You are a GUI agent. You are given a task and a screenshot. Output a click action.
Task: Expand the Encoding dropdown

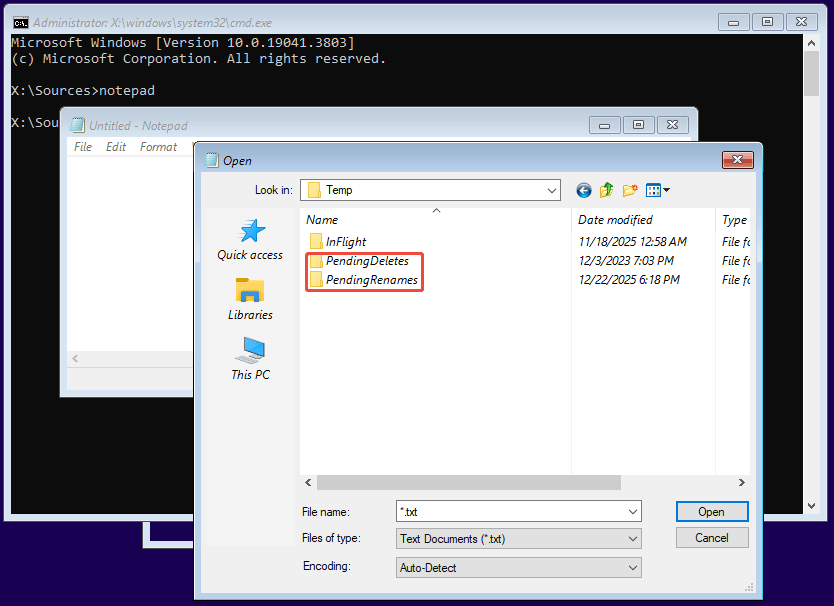tap(632, 565)
